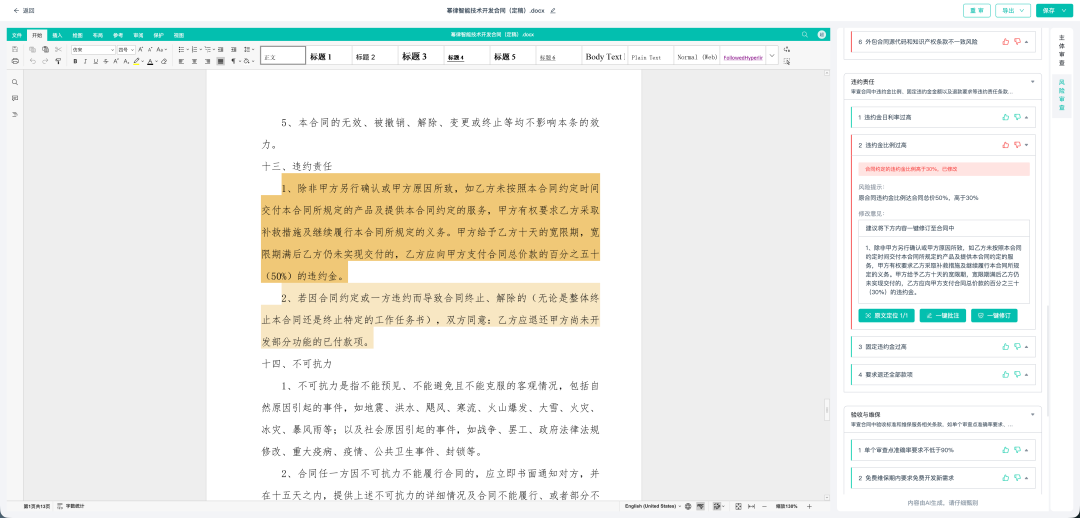Toggle italic formatting
The image size is (1080, 518).
85,61
